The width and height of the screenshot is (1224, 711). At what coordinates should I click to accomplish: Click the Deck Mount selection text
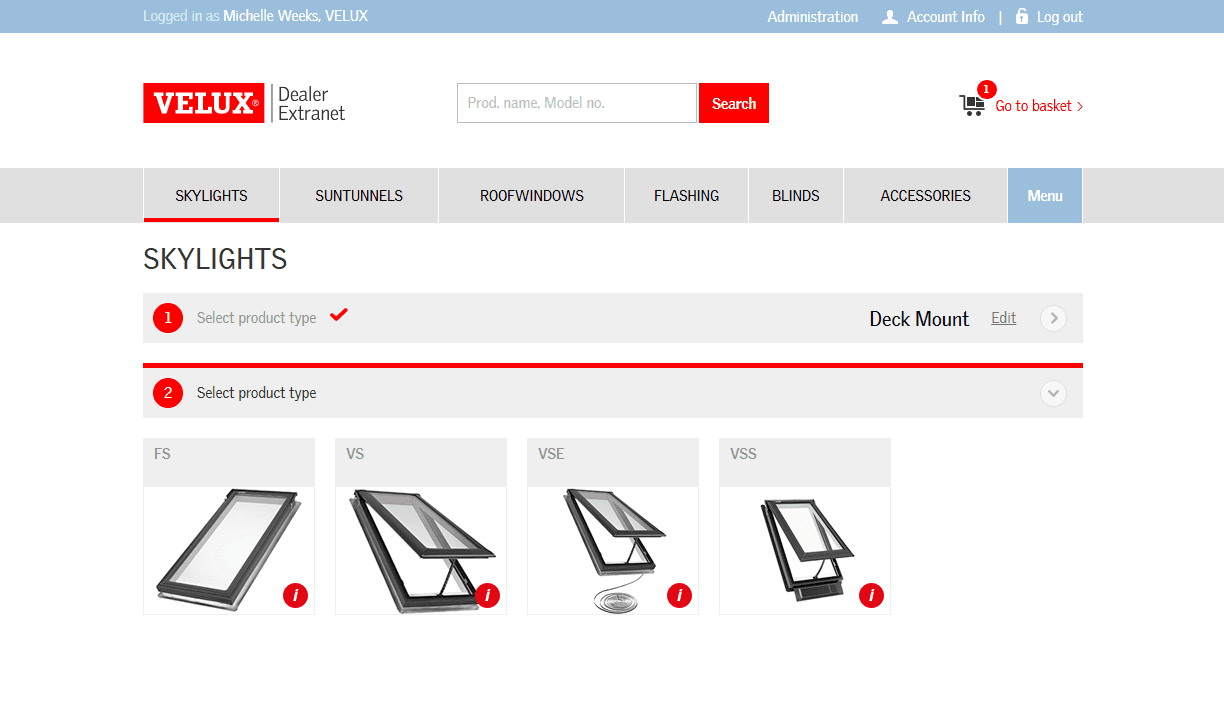click(919, 319)
